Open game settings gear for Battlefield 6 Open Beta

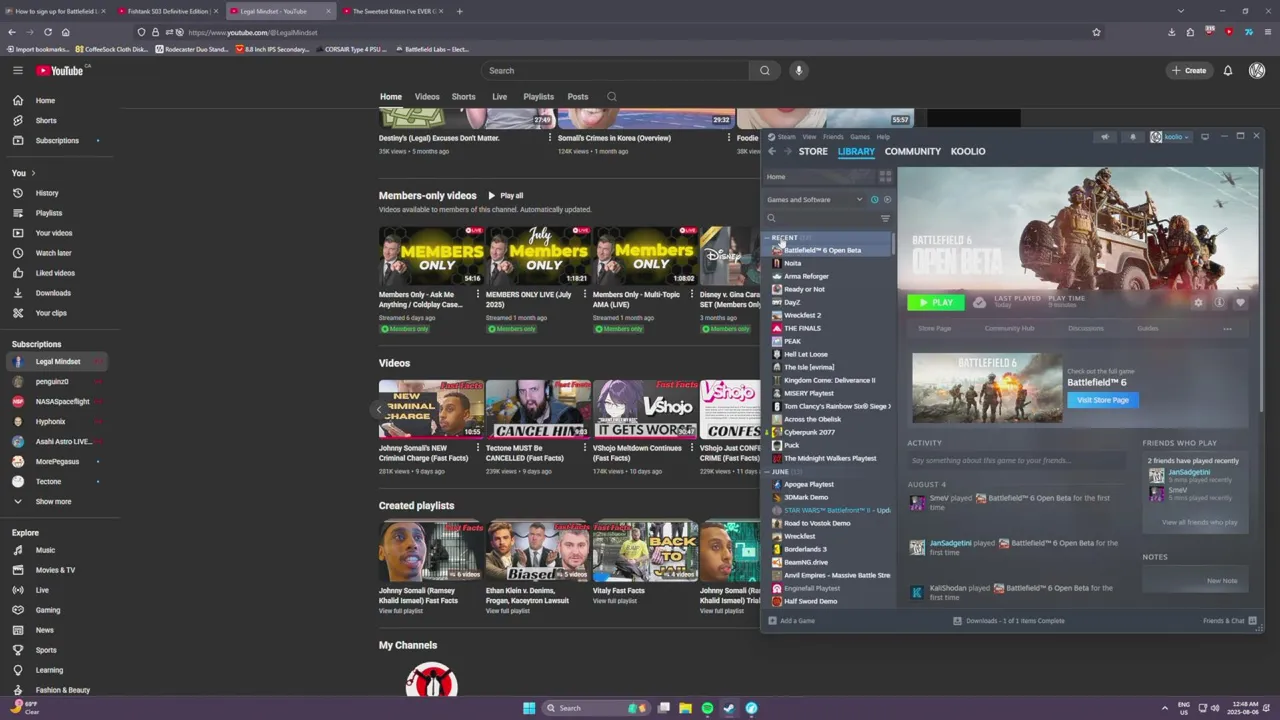point(1198,302)
